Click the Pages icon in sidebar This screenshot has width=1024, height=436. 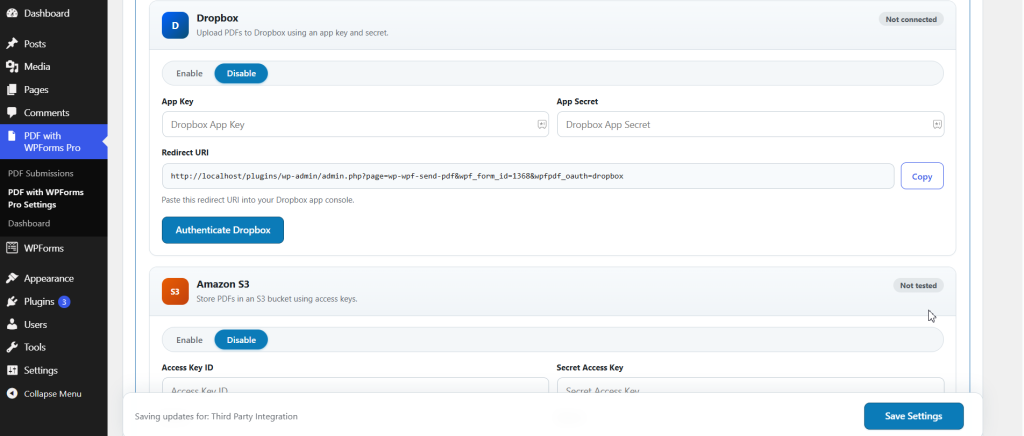click(x=12, y=89)
